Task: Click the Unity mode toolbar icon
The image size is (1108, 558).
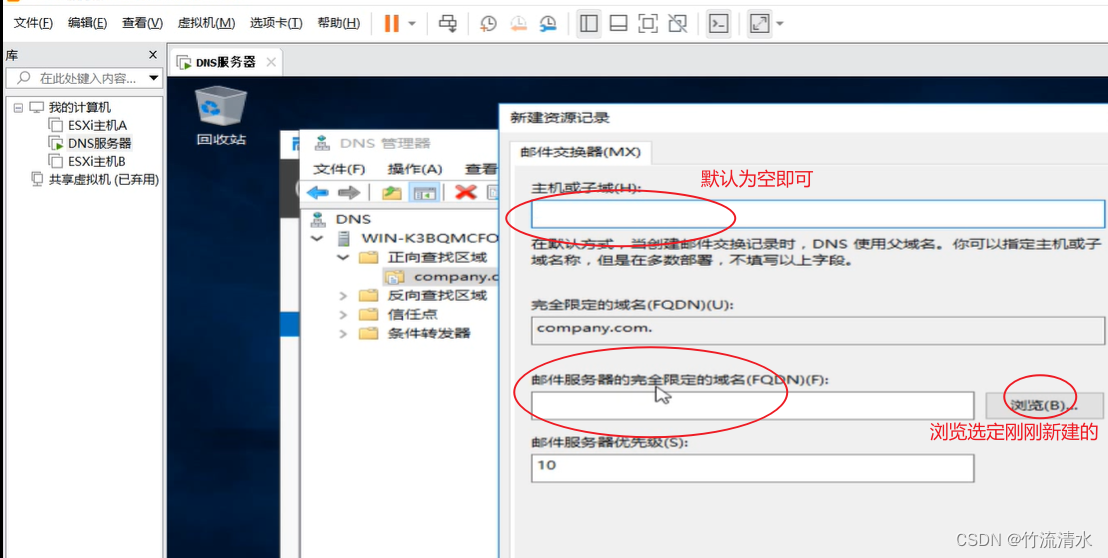Action: [678, 24]
